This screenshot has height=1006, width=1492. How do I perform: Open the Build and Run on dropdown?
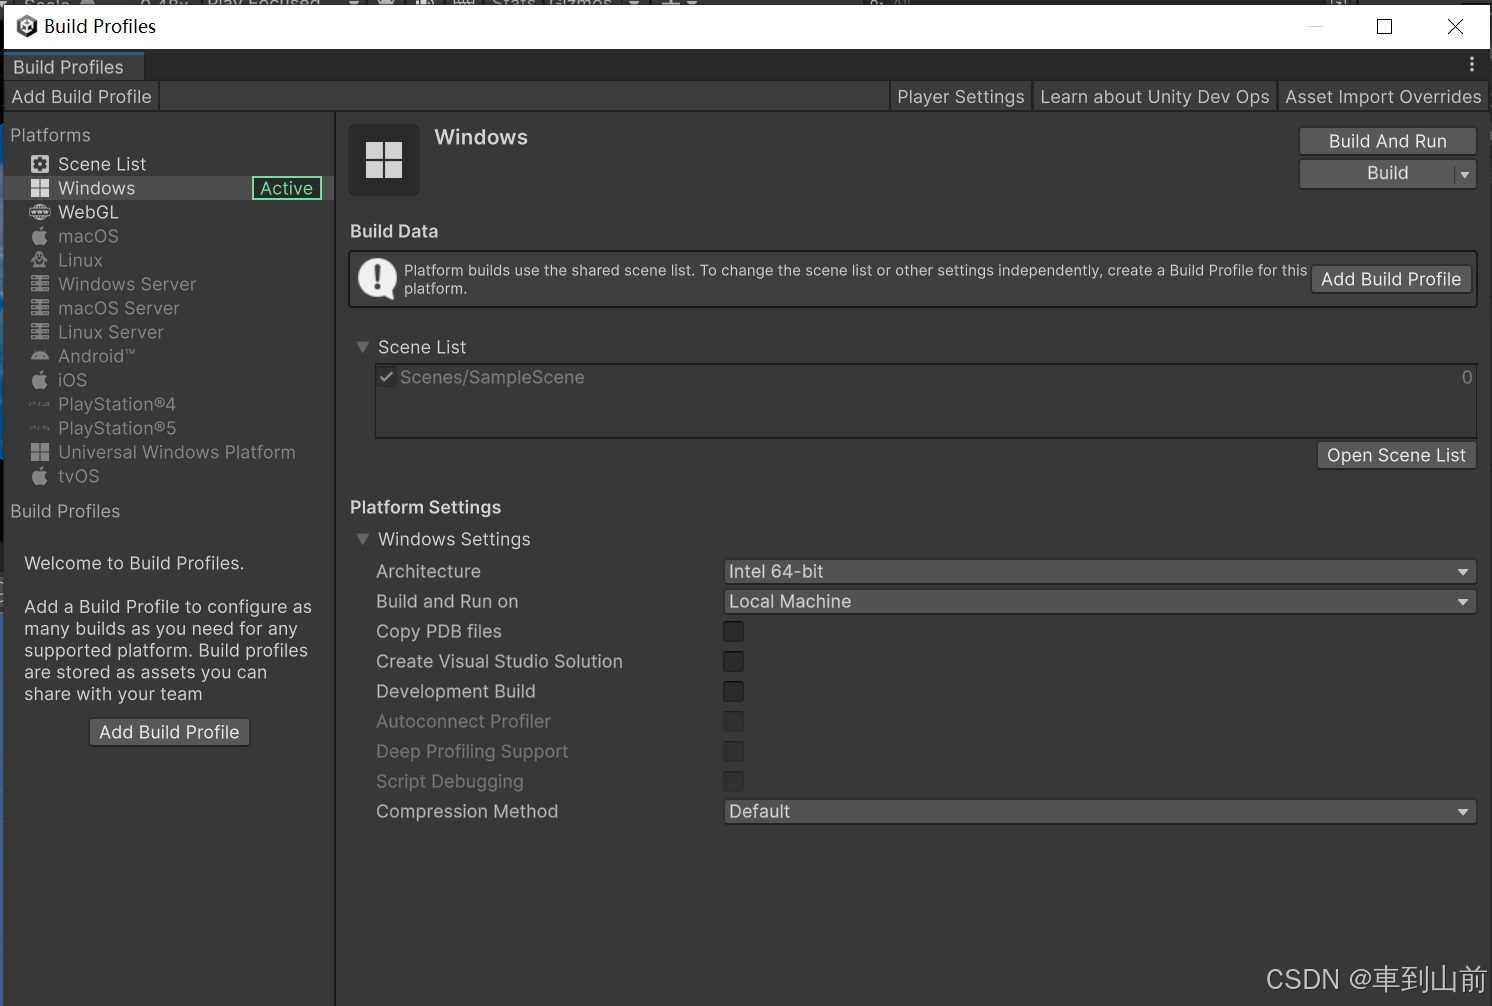click(x=1100, y=601)
